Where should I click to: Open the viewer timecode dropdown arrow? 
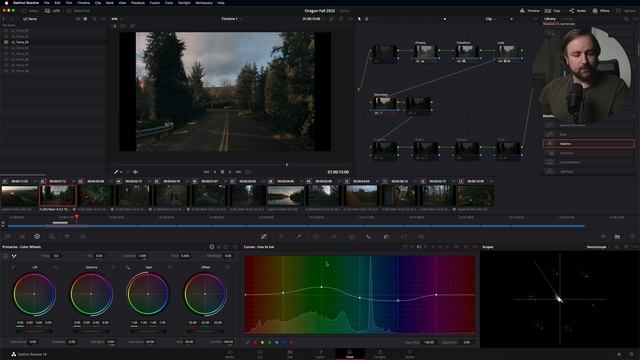point(324,19)
